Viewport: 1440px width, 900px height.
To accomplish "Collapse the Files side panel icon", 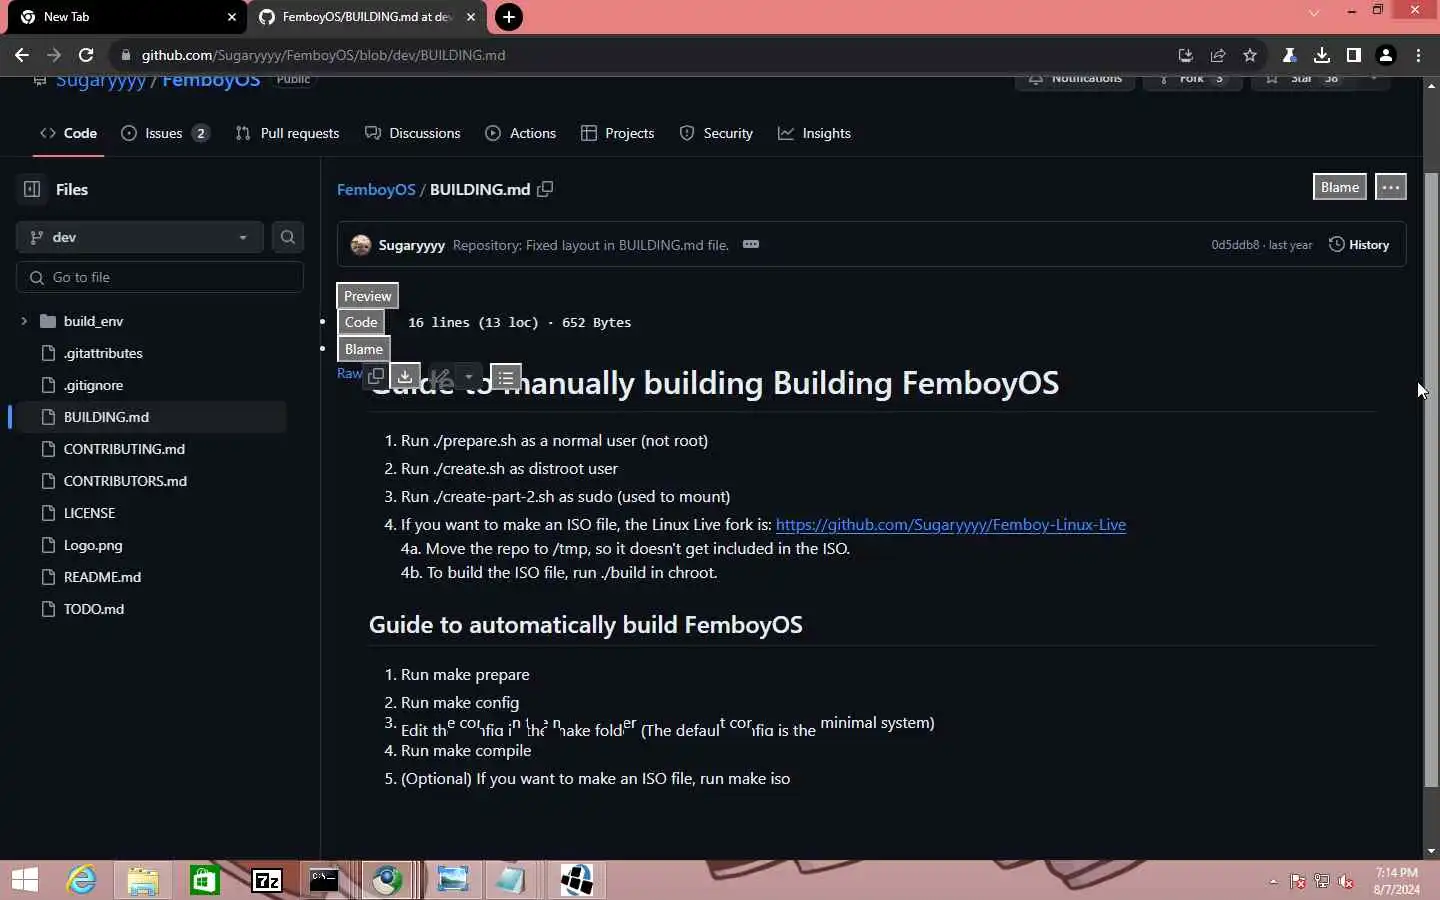I will (32, 189).
